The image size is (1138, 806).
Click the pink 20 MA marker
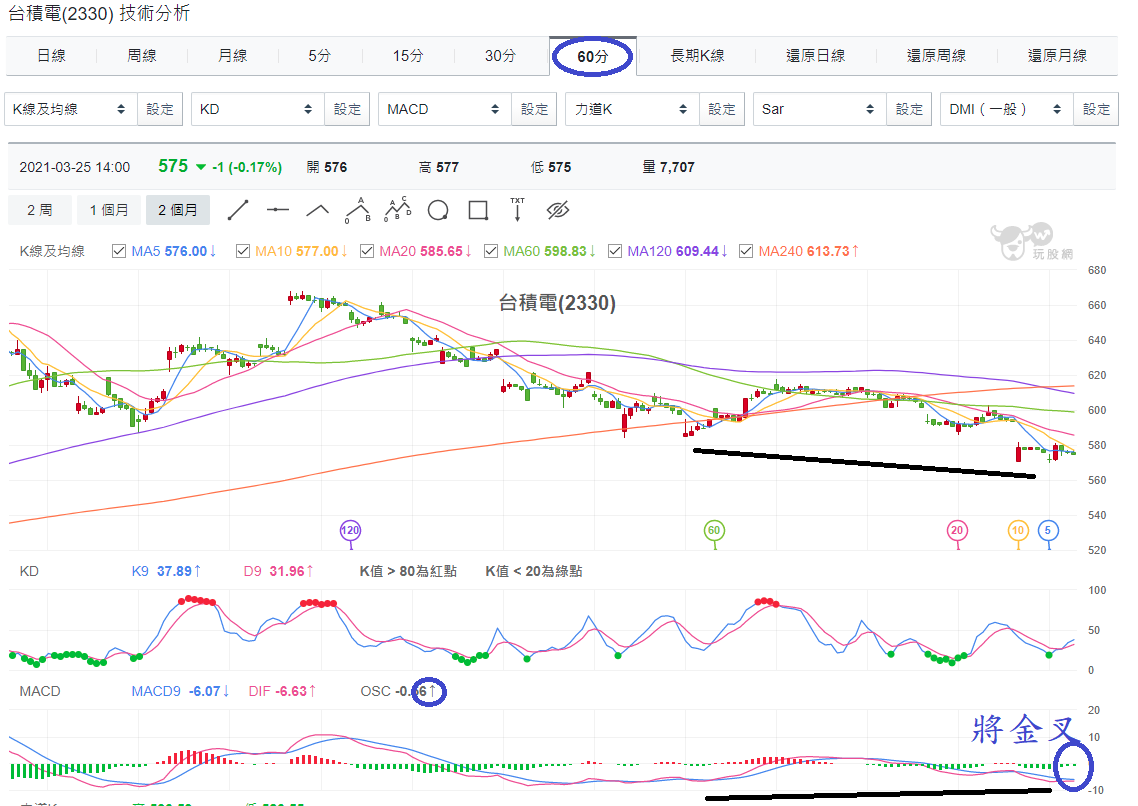957,530
